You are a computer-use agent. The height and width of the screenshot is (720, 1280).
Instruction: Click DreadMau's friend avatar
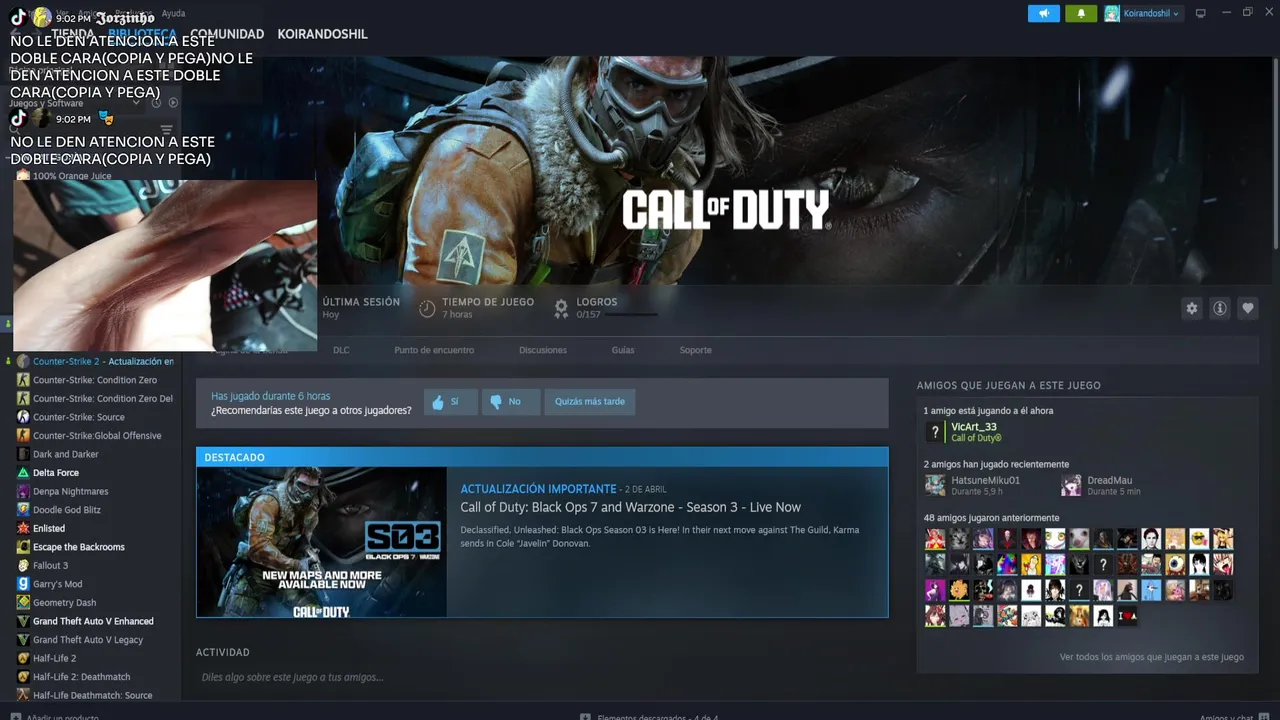(x=1071, y=485)
